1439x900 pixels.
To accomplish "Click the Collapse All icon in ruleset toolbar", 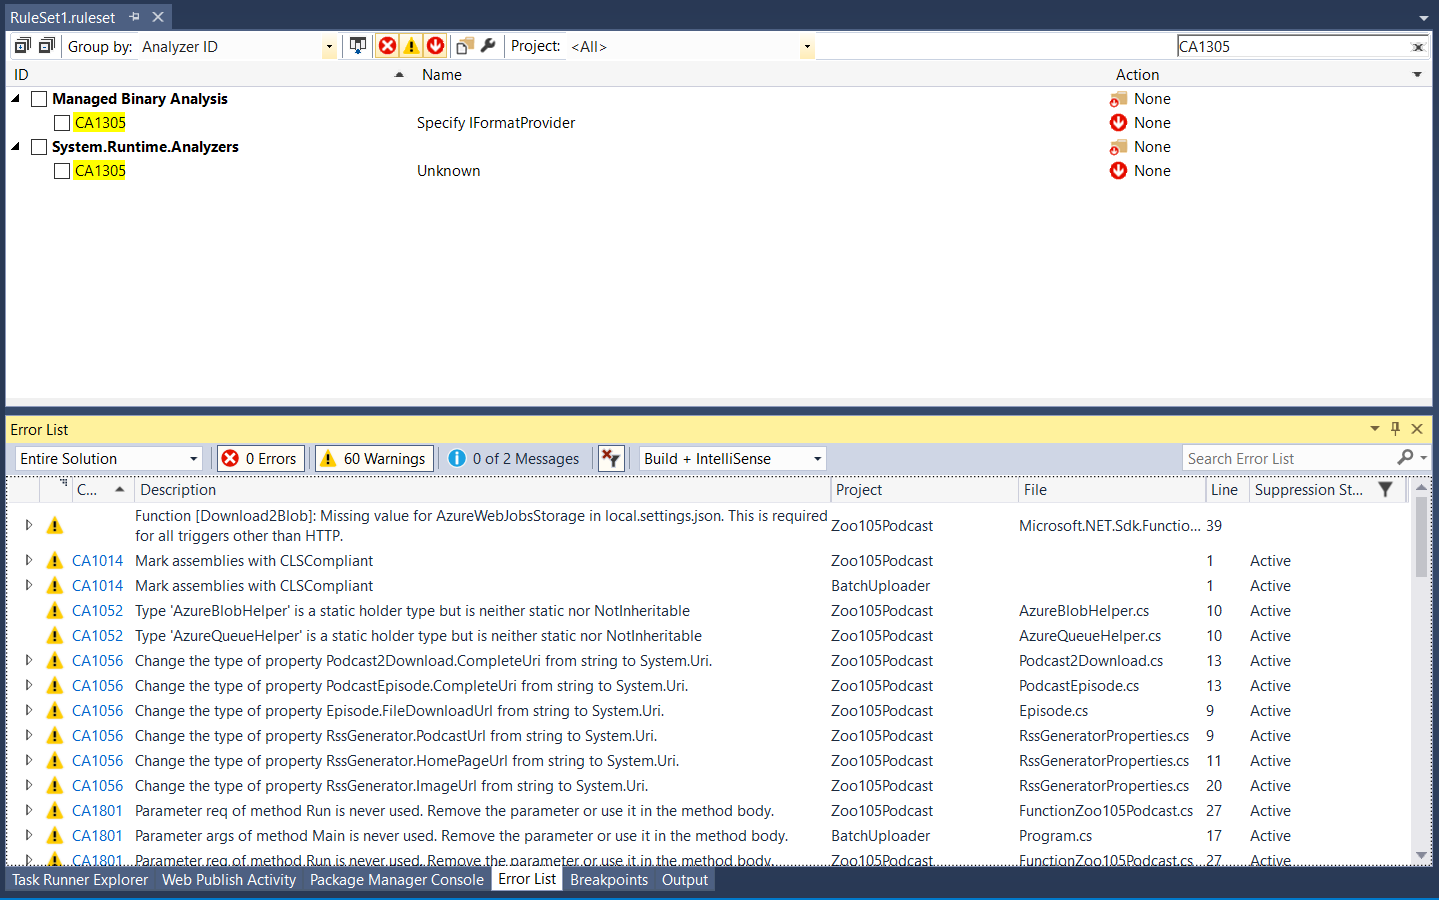I will click(46, 46).
